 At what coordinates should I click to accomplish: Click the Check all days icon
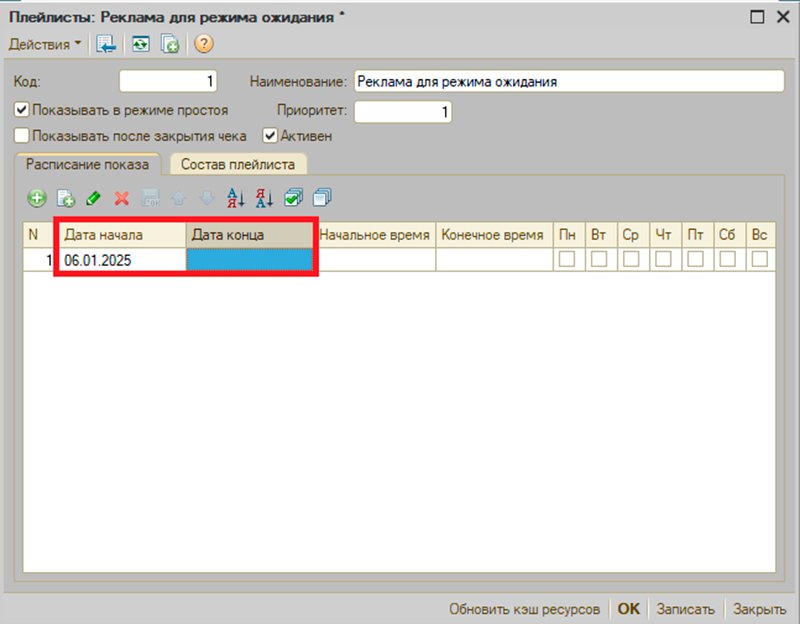pos(293,197)
